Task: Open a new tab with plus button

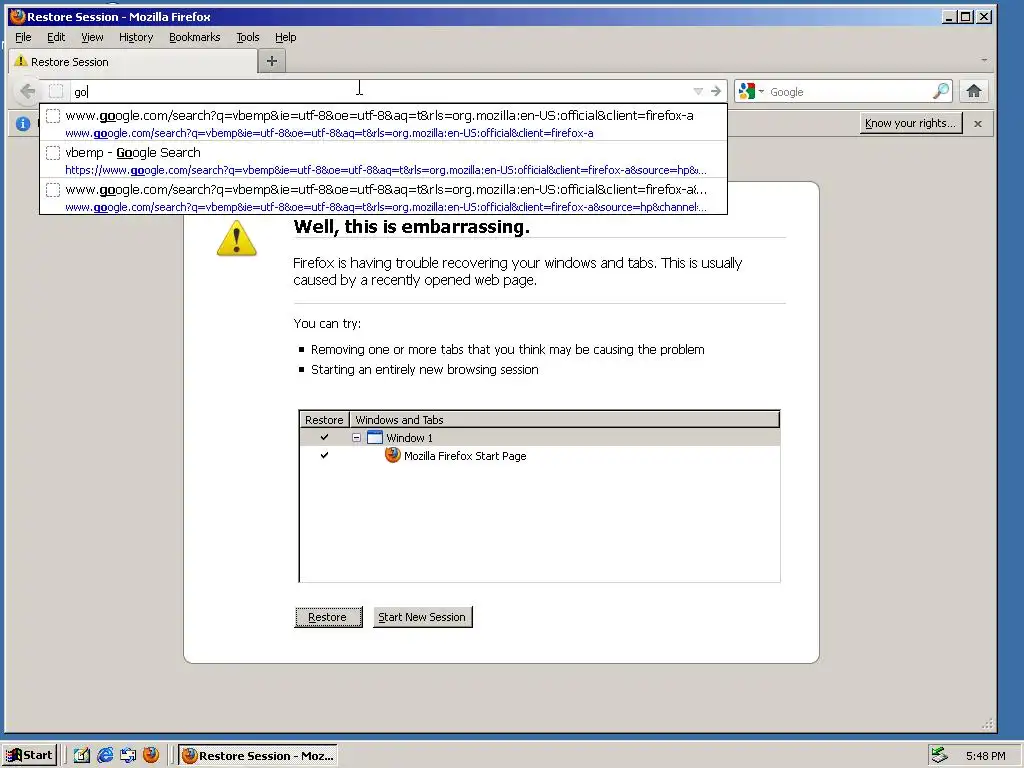Action: click(272, 61)
